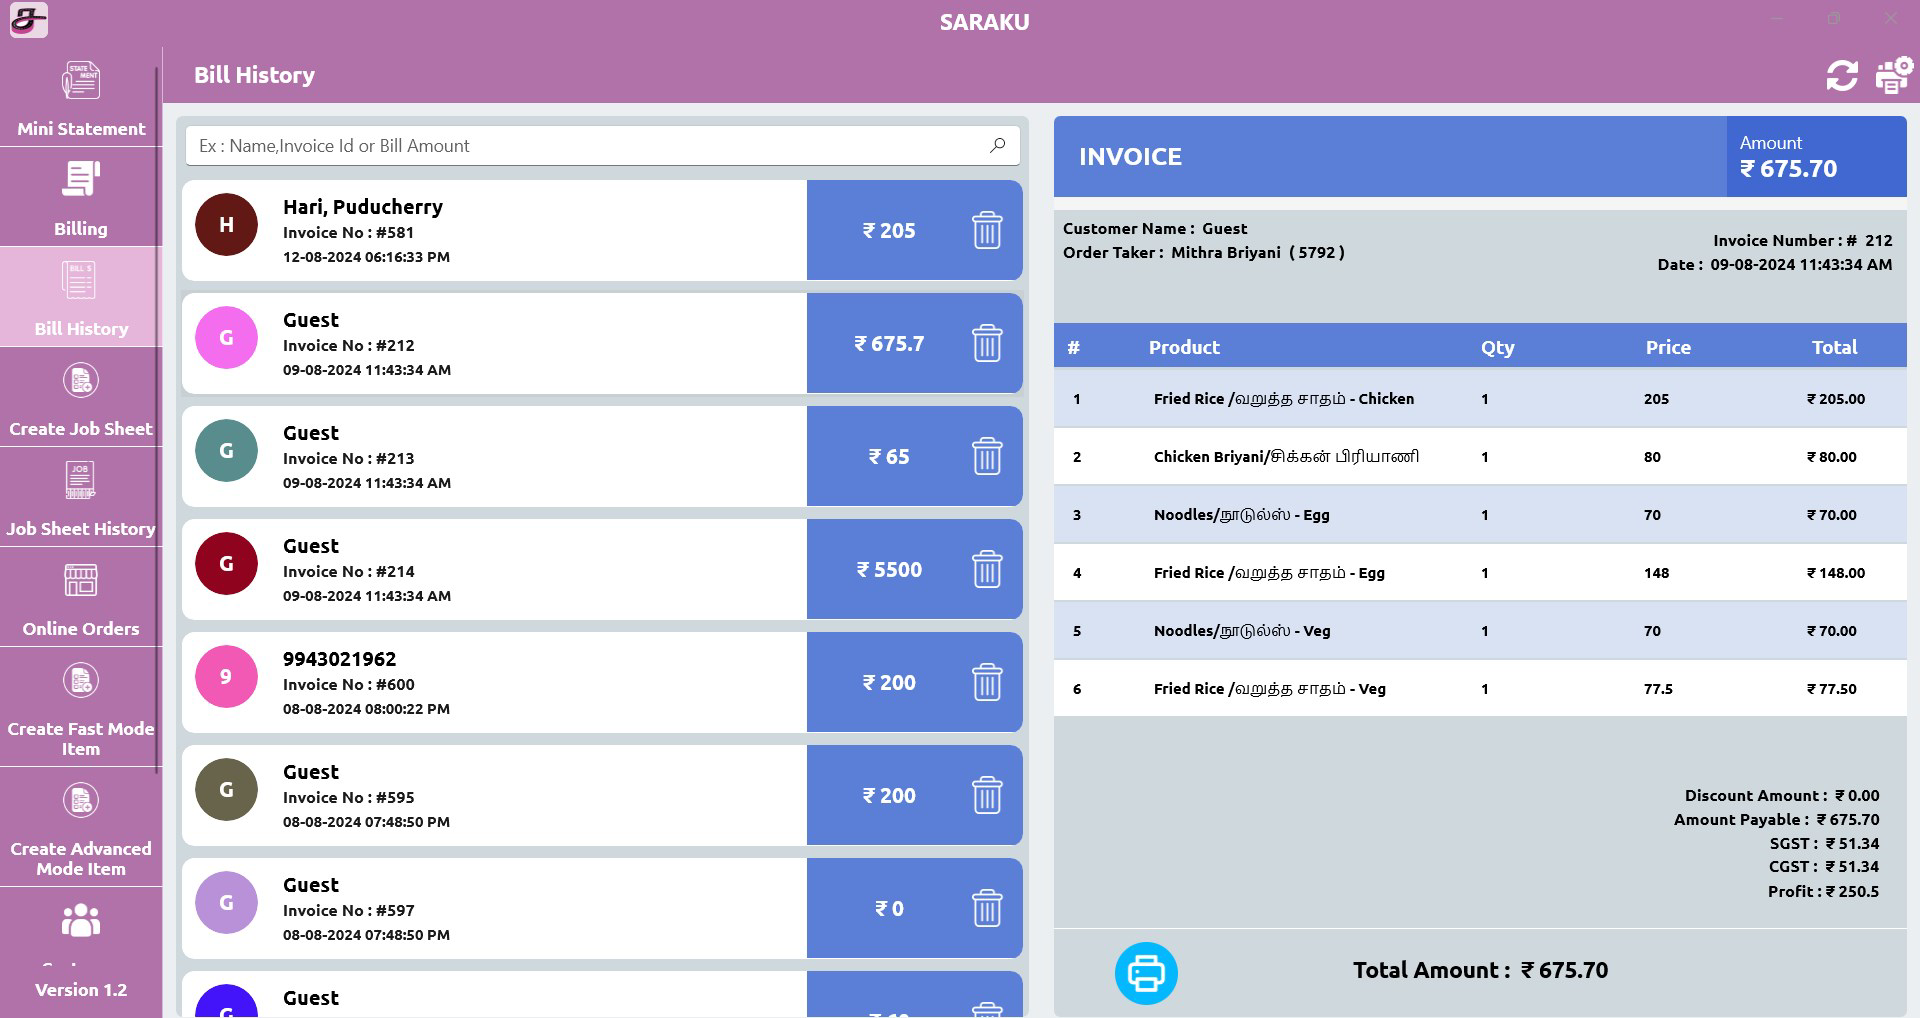The height and width of the screenshot is (1018, 1920).
Task: Delete invoice #213 with its trash icon
Action: click(987, 456)
